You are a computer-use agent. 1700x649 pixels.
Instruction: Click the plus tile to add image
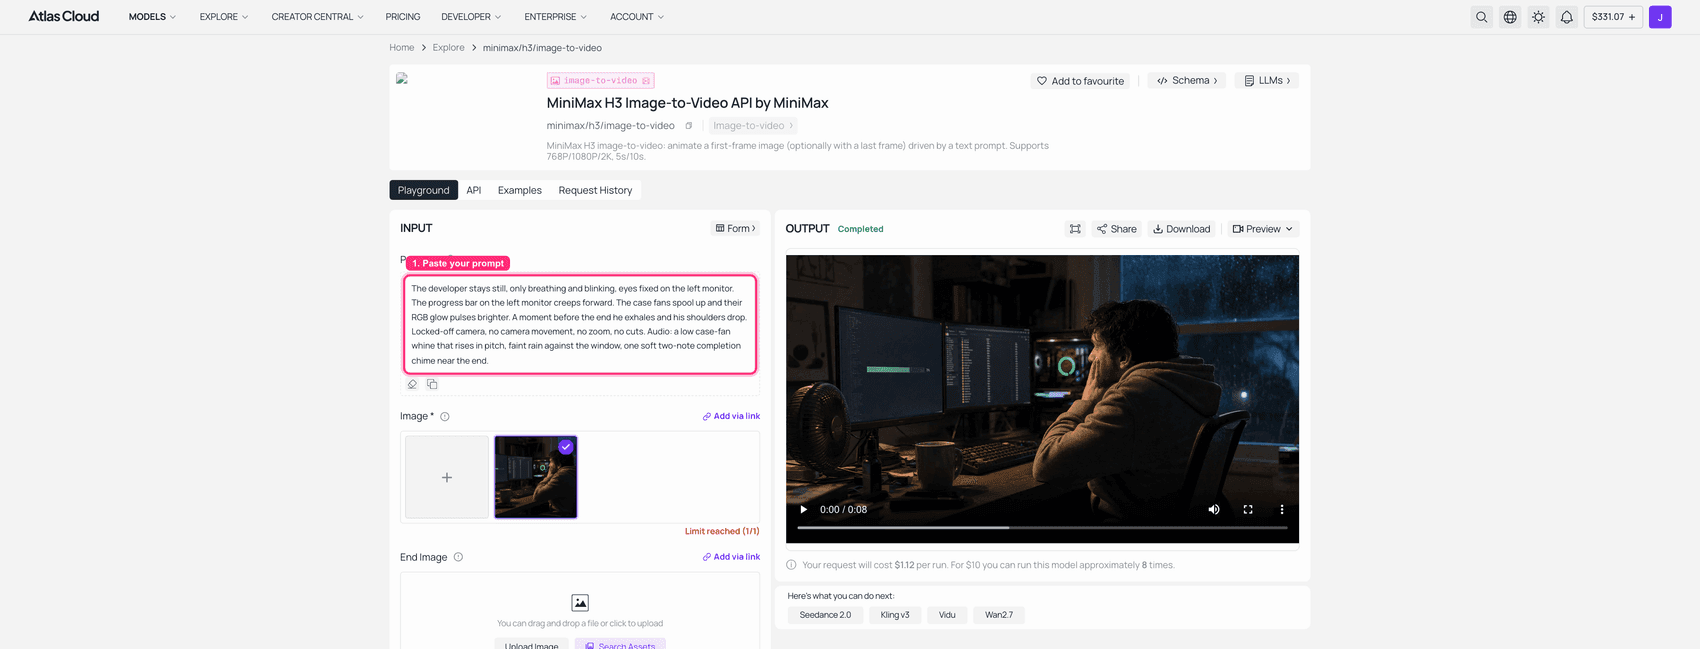click(447, 477)
